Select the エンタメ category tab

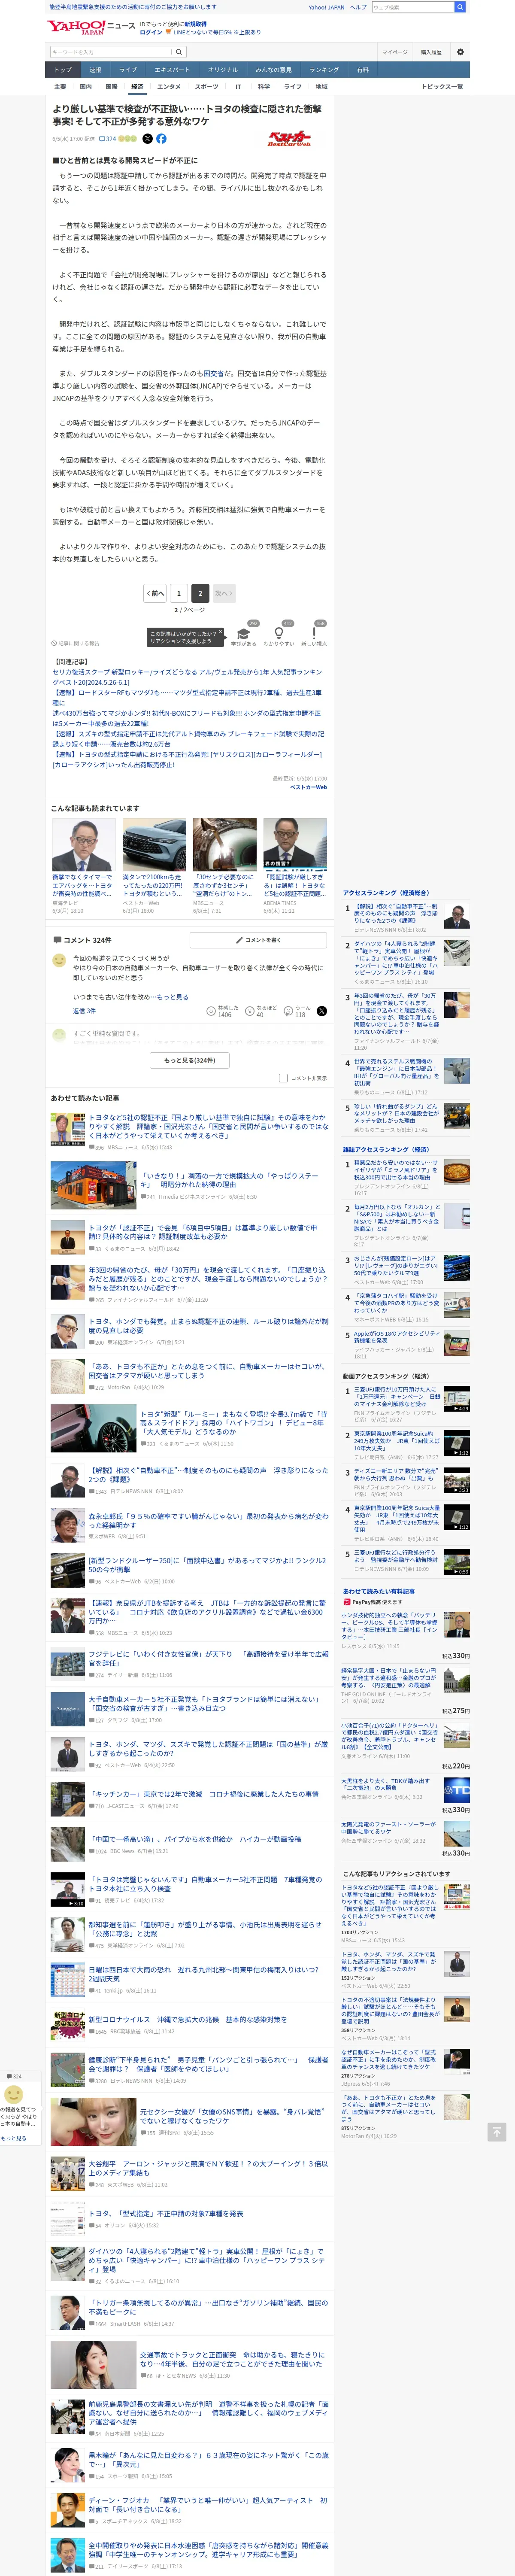point(169,87)
